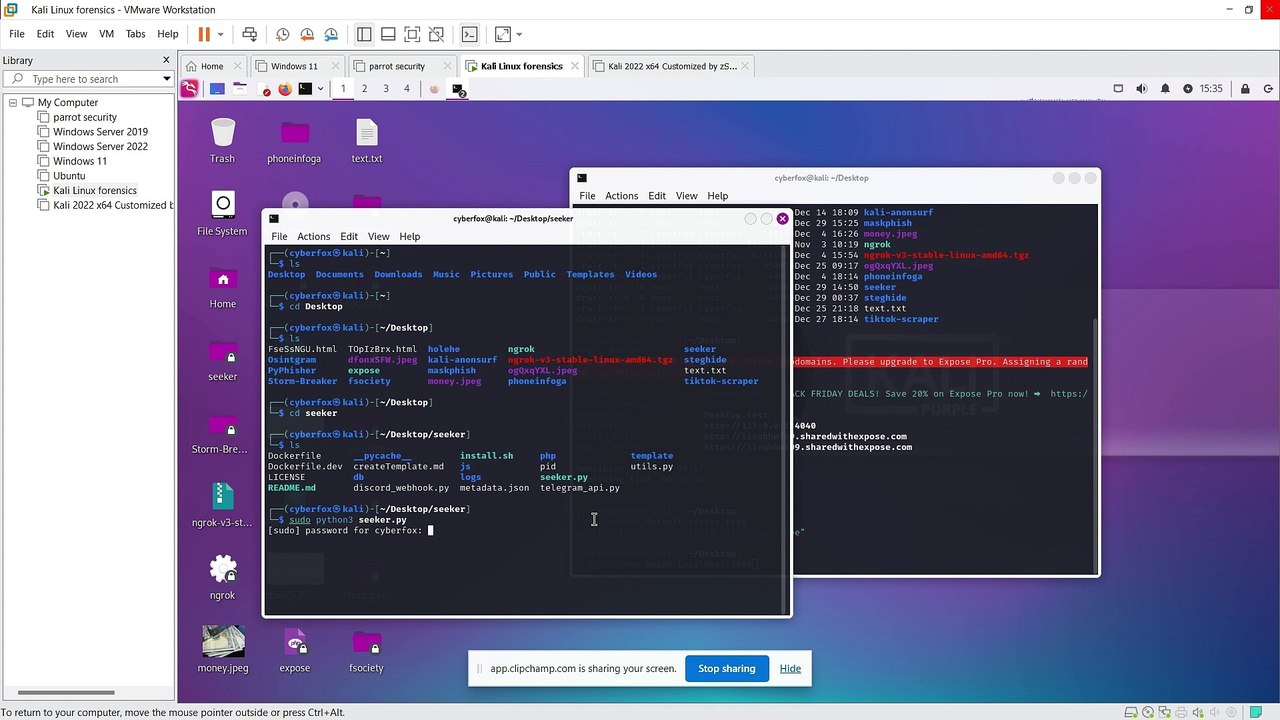Close the Kali Linux forensics tab
Image resolution: width=1280 pixels, height=720 pixels.
(576, 66)
